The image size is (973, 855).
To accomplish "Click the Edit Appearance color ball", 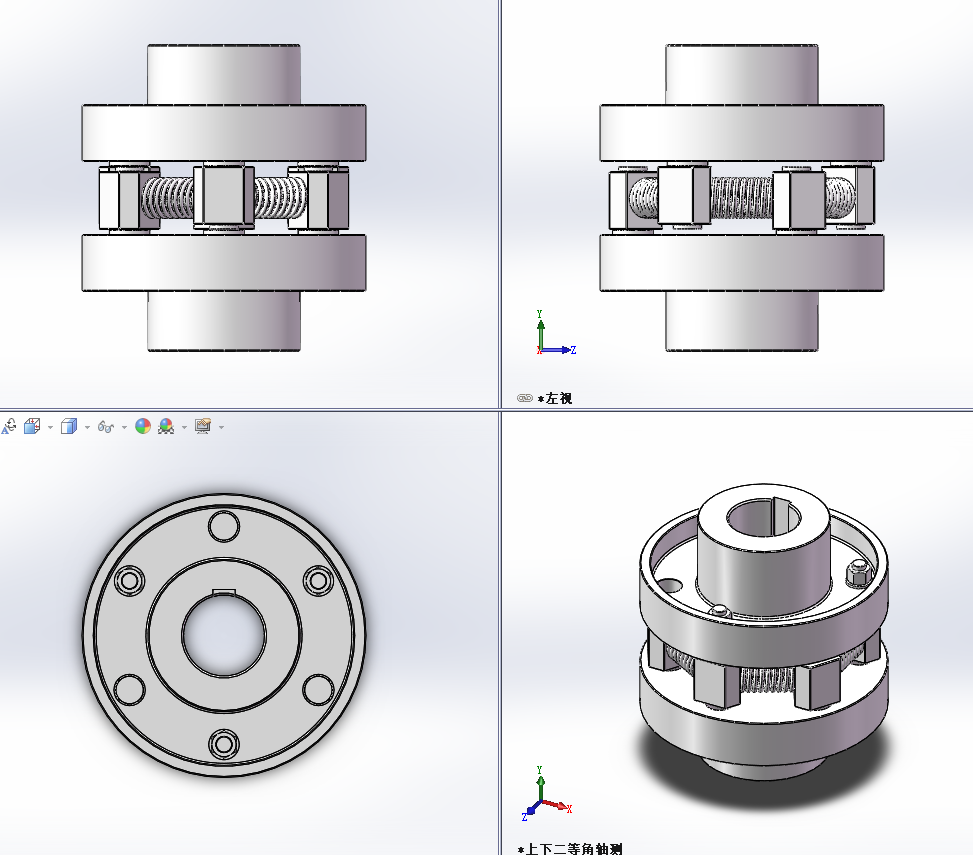I will [143, 426].
